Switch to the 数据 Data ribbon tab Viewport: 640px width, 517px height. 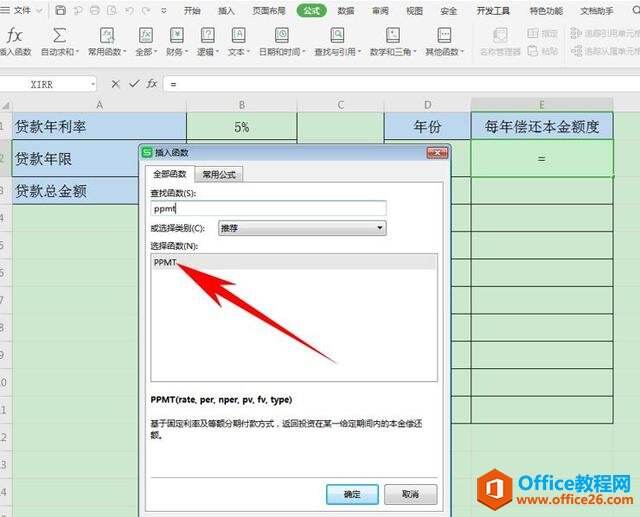(346, 11)
